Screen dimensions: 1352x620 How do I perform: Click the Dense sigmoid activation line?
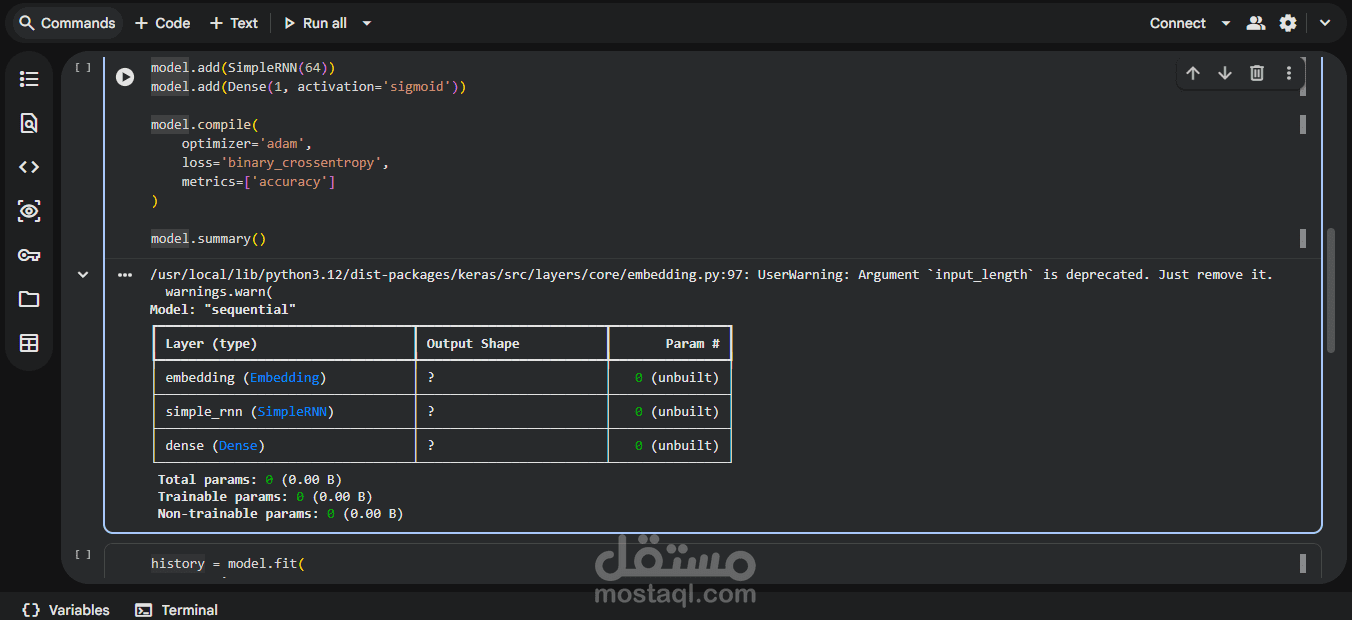click(x=308, y=86)
